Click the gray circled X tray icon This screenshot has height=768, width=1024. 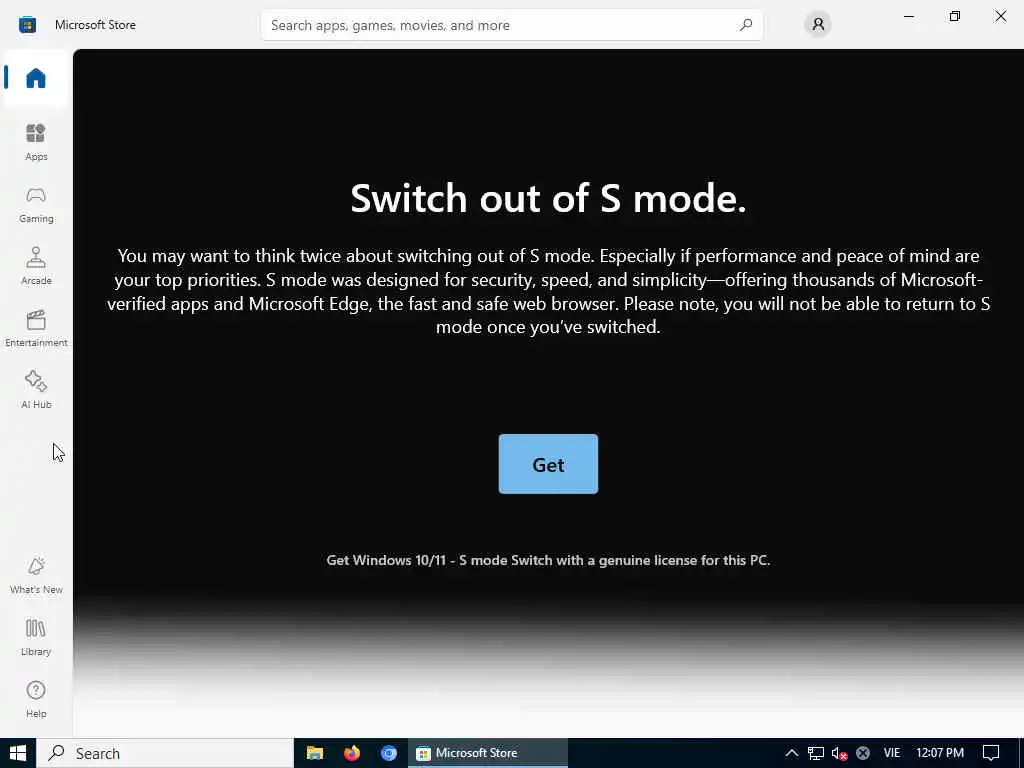[863, 753]
